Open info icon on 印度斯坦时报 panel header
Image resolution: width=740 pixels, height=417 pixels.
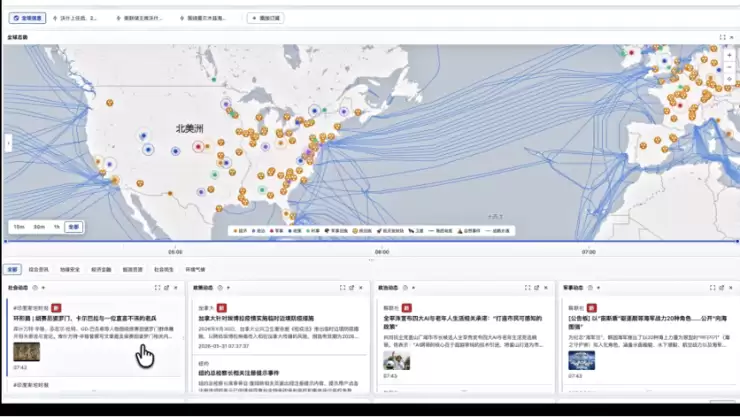coord(35,288)
